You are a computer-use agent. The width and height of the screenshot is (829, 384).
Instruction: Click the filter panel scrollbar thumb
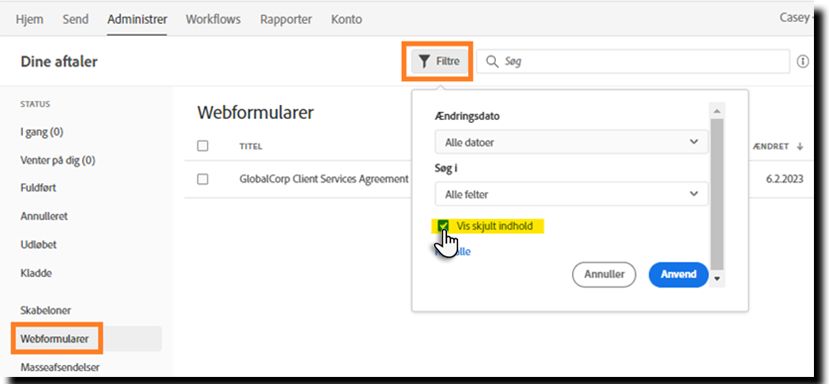[x=717, y=195]
